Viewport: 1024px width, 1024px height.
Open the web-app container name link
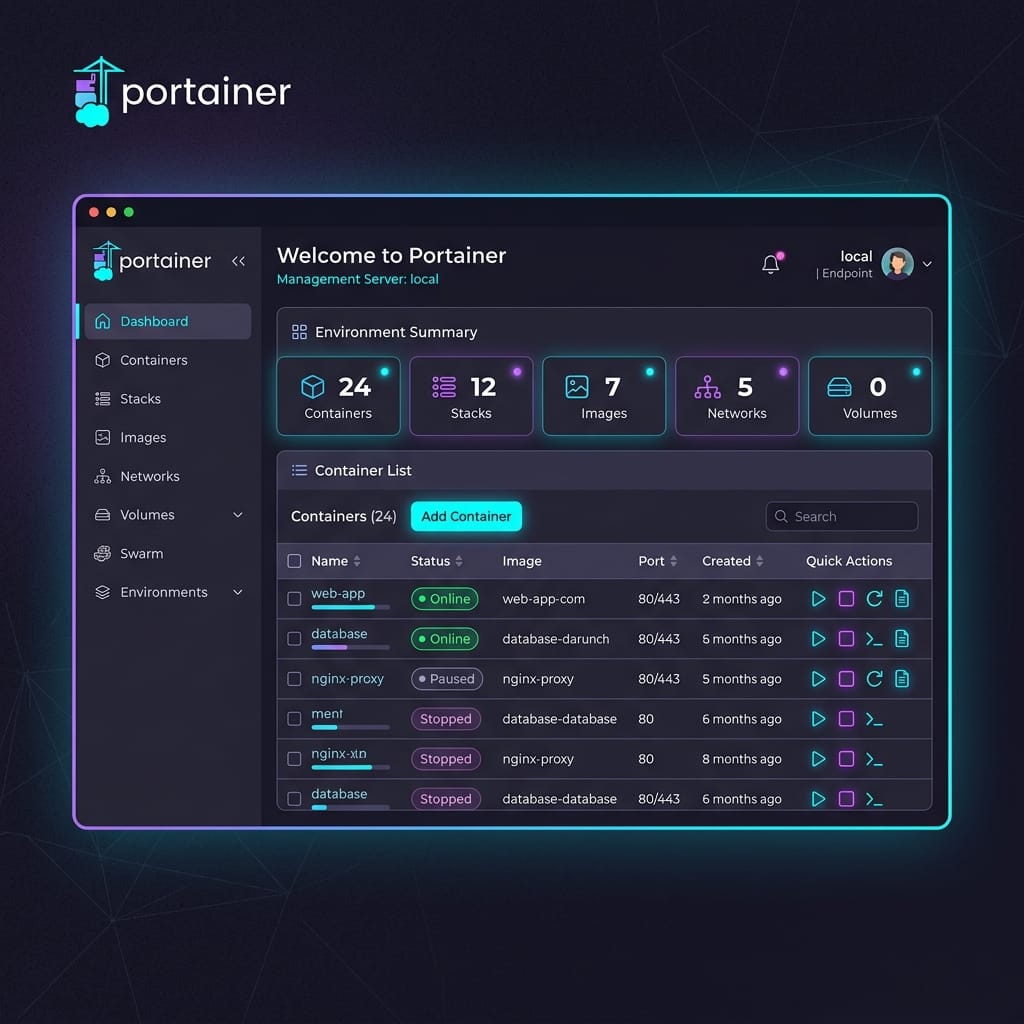tap(338, 593)
